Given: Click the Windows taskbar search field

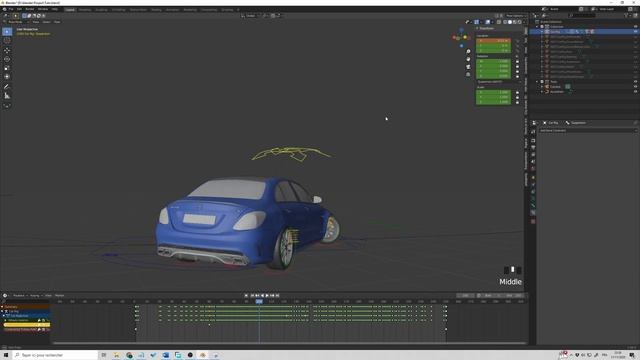Looking at the screenshot, I should tap(56, 355).
